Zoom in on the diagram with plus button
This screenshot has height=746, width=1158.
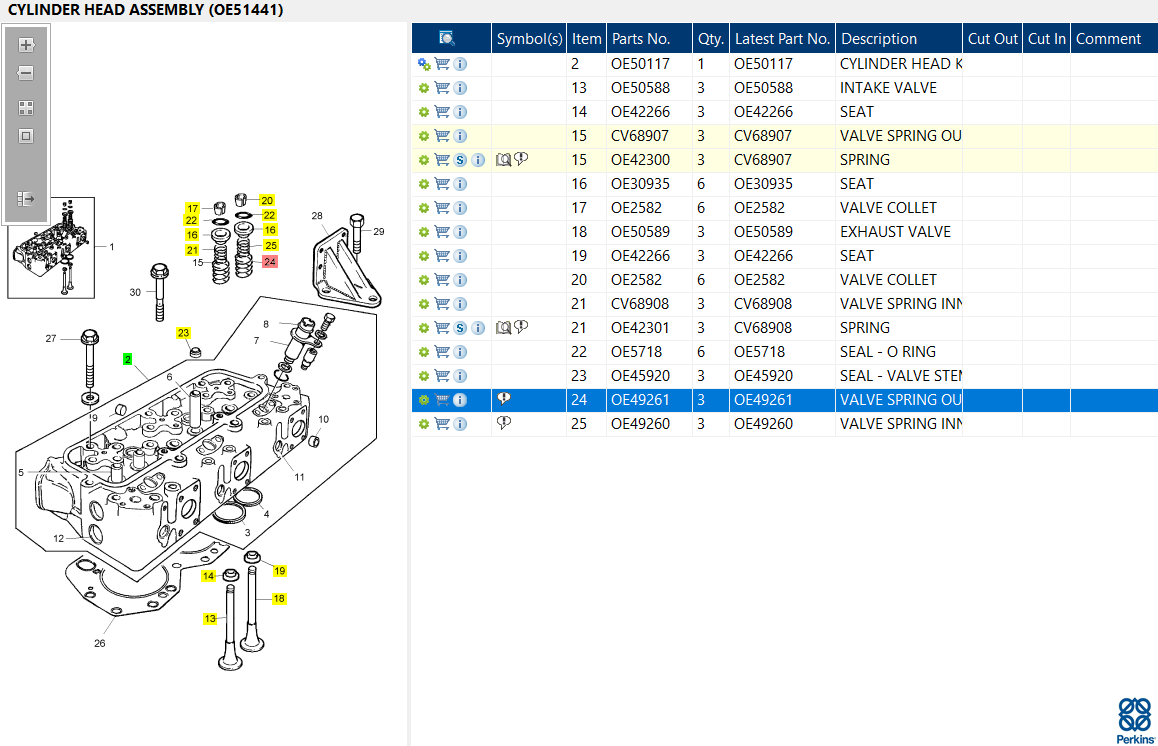coord(26,45)
